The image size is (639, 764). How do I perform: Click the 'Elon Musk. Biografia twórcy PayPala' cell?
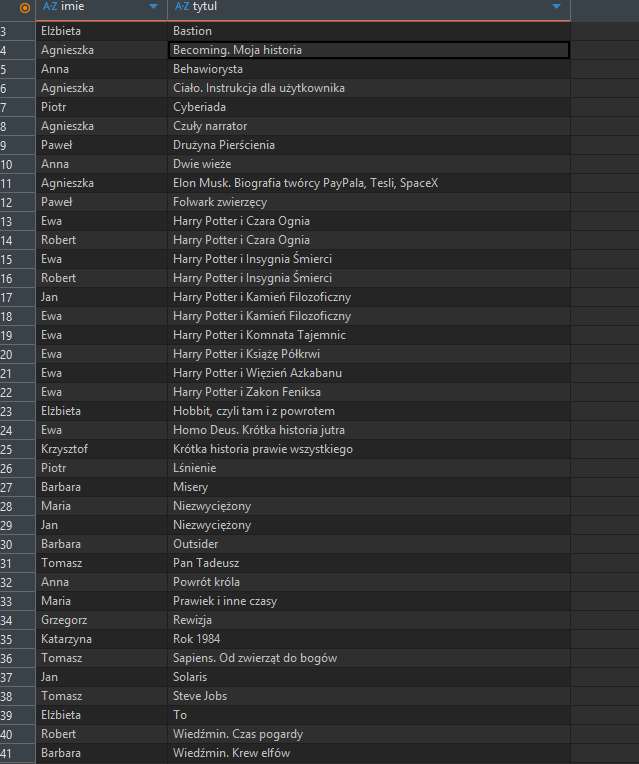point(305,183)
